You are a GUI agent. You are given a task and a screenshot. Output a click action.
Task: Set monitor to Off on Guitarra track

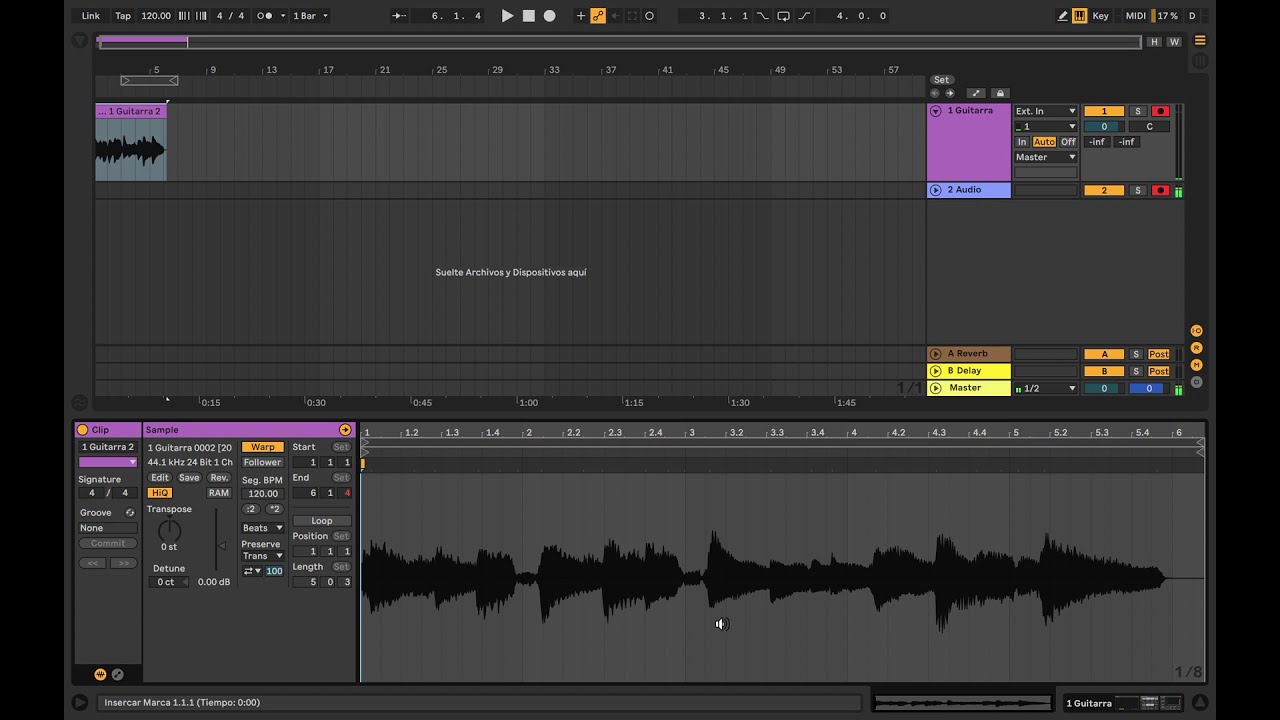1068,142
